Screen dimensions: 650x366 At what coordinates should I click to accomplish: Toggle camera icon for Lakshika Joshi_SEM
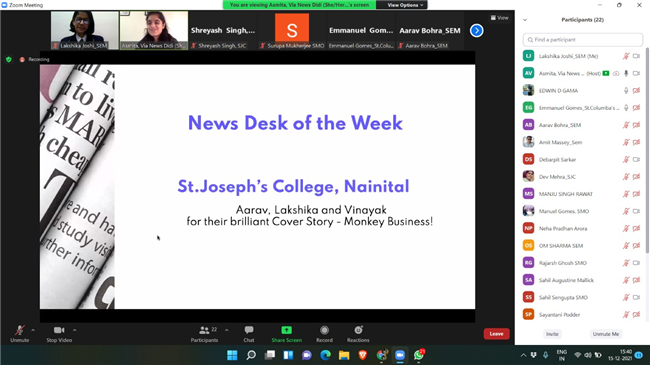click(636, 56)
